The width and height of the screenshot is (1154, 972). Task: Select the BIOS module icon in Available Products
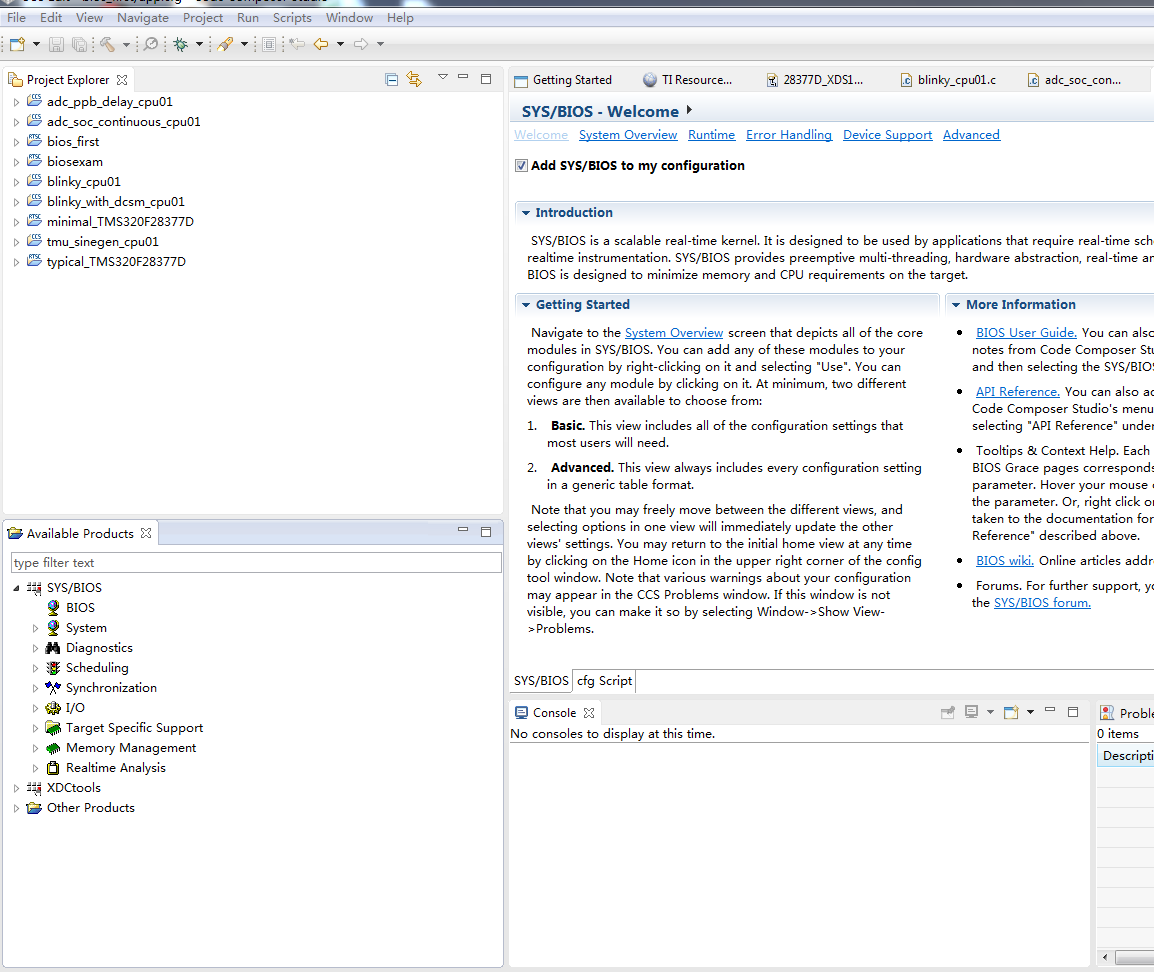[53, 608]
